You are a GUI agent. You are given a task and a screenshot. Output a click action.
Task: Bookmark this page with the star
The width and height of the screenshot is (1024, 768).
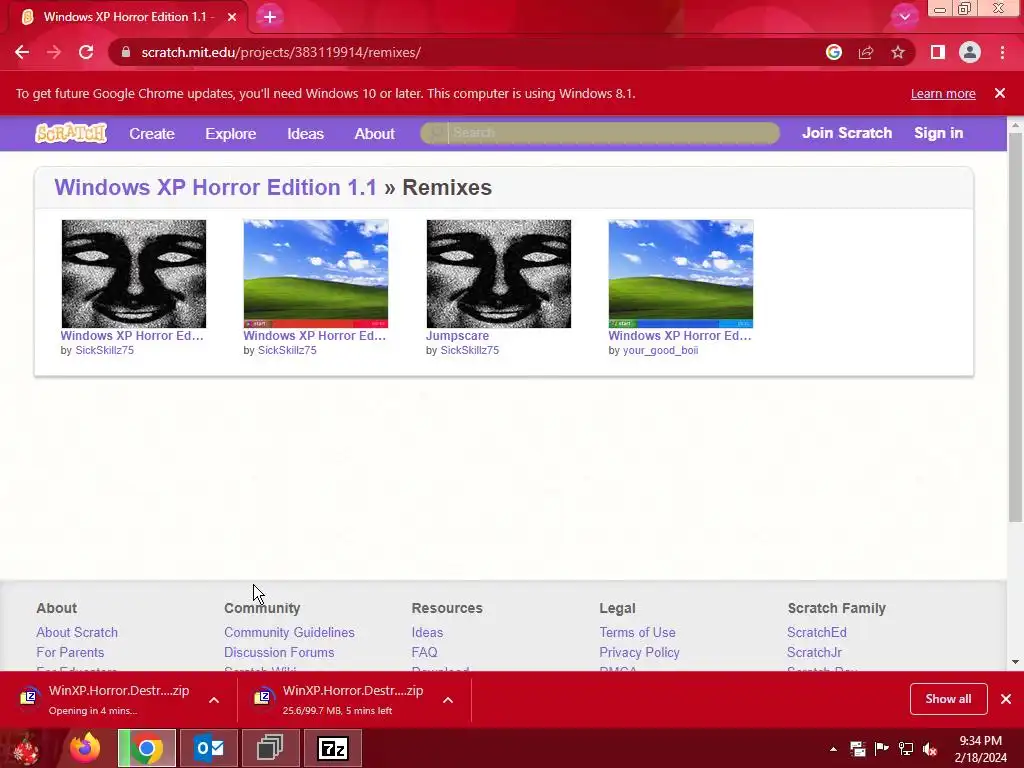tap(898, 52)
